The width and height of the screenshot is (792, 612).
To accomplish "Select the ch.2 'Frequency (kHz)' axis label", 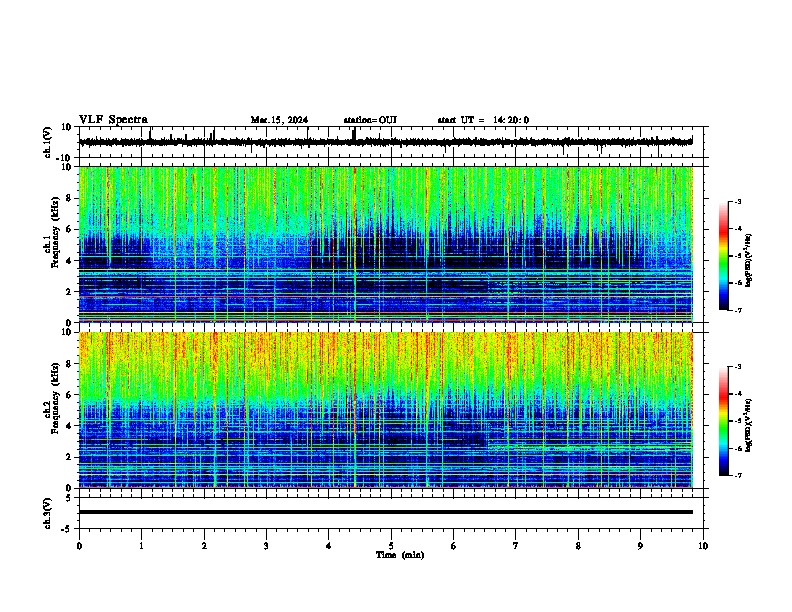I will coord(55,398).
